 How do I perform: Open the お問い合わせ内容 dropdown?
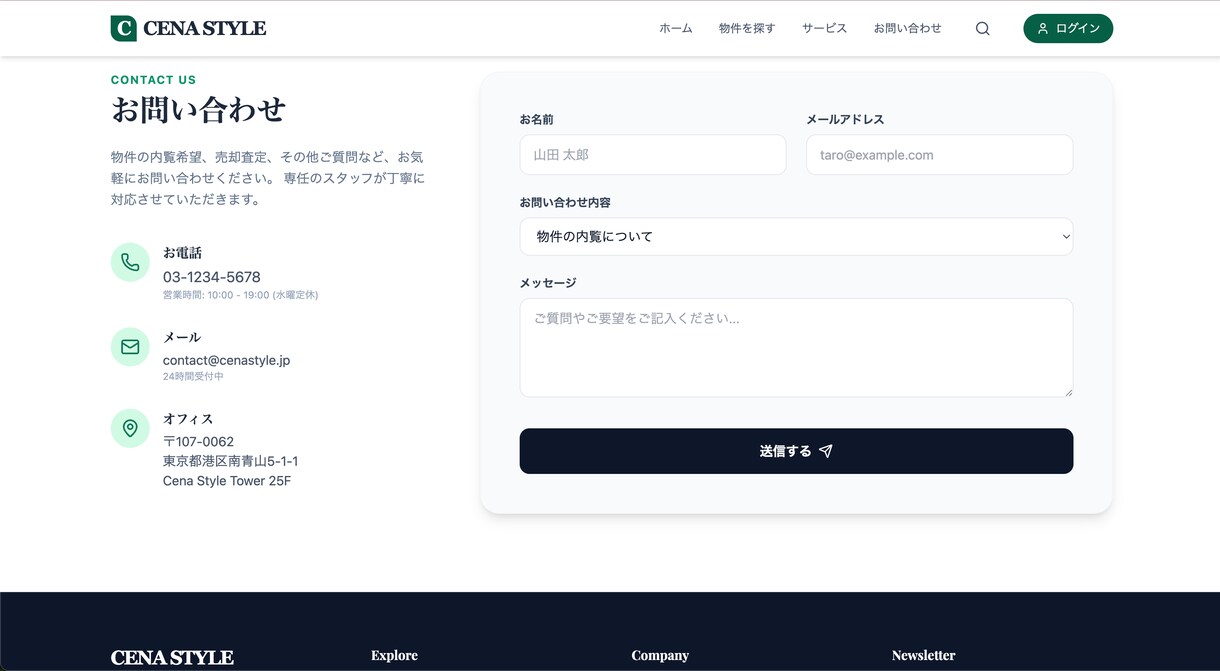pos(796,237)
